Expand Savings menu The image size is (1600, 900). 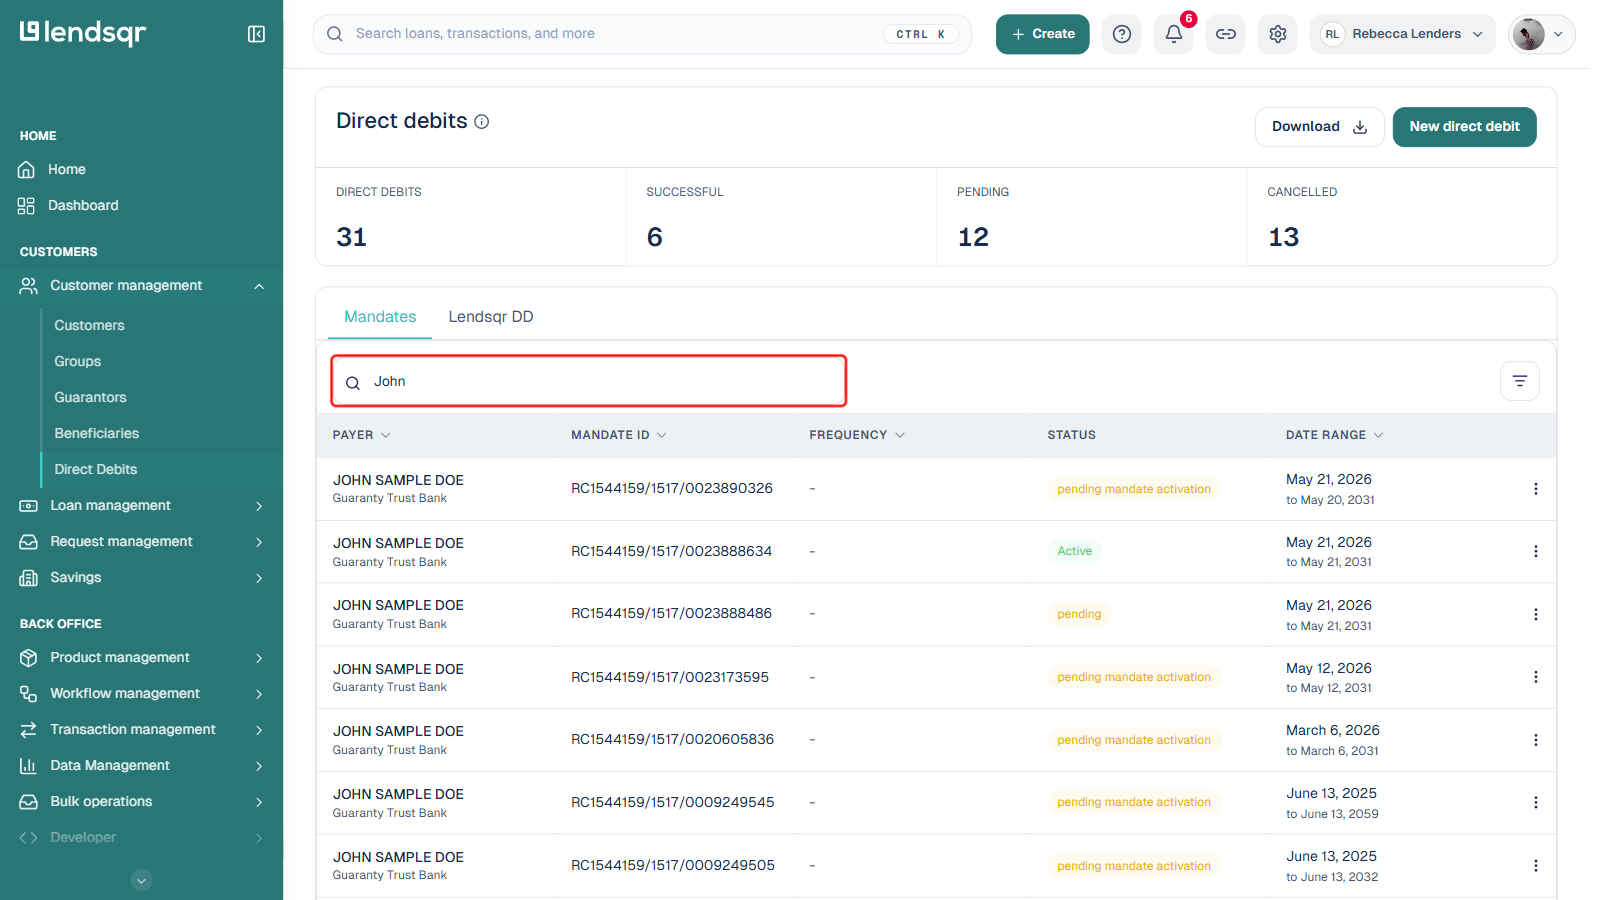141,578
